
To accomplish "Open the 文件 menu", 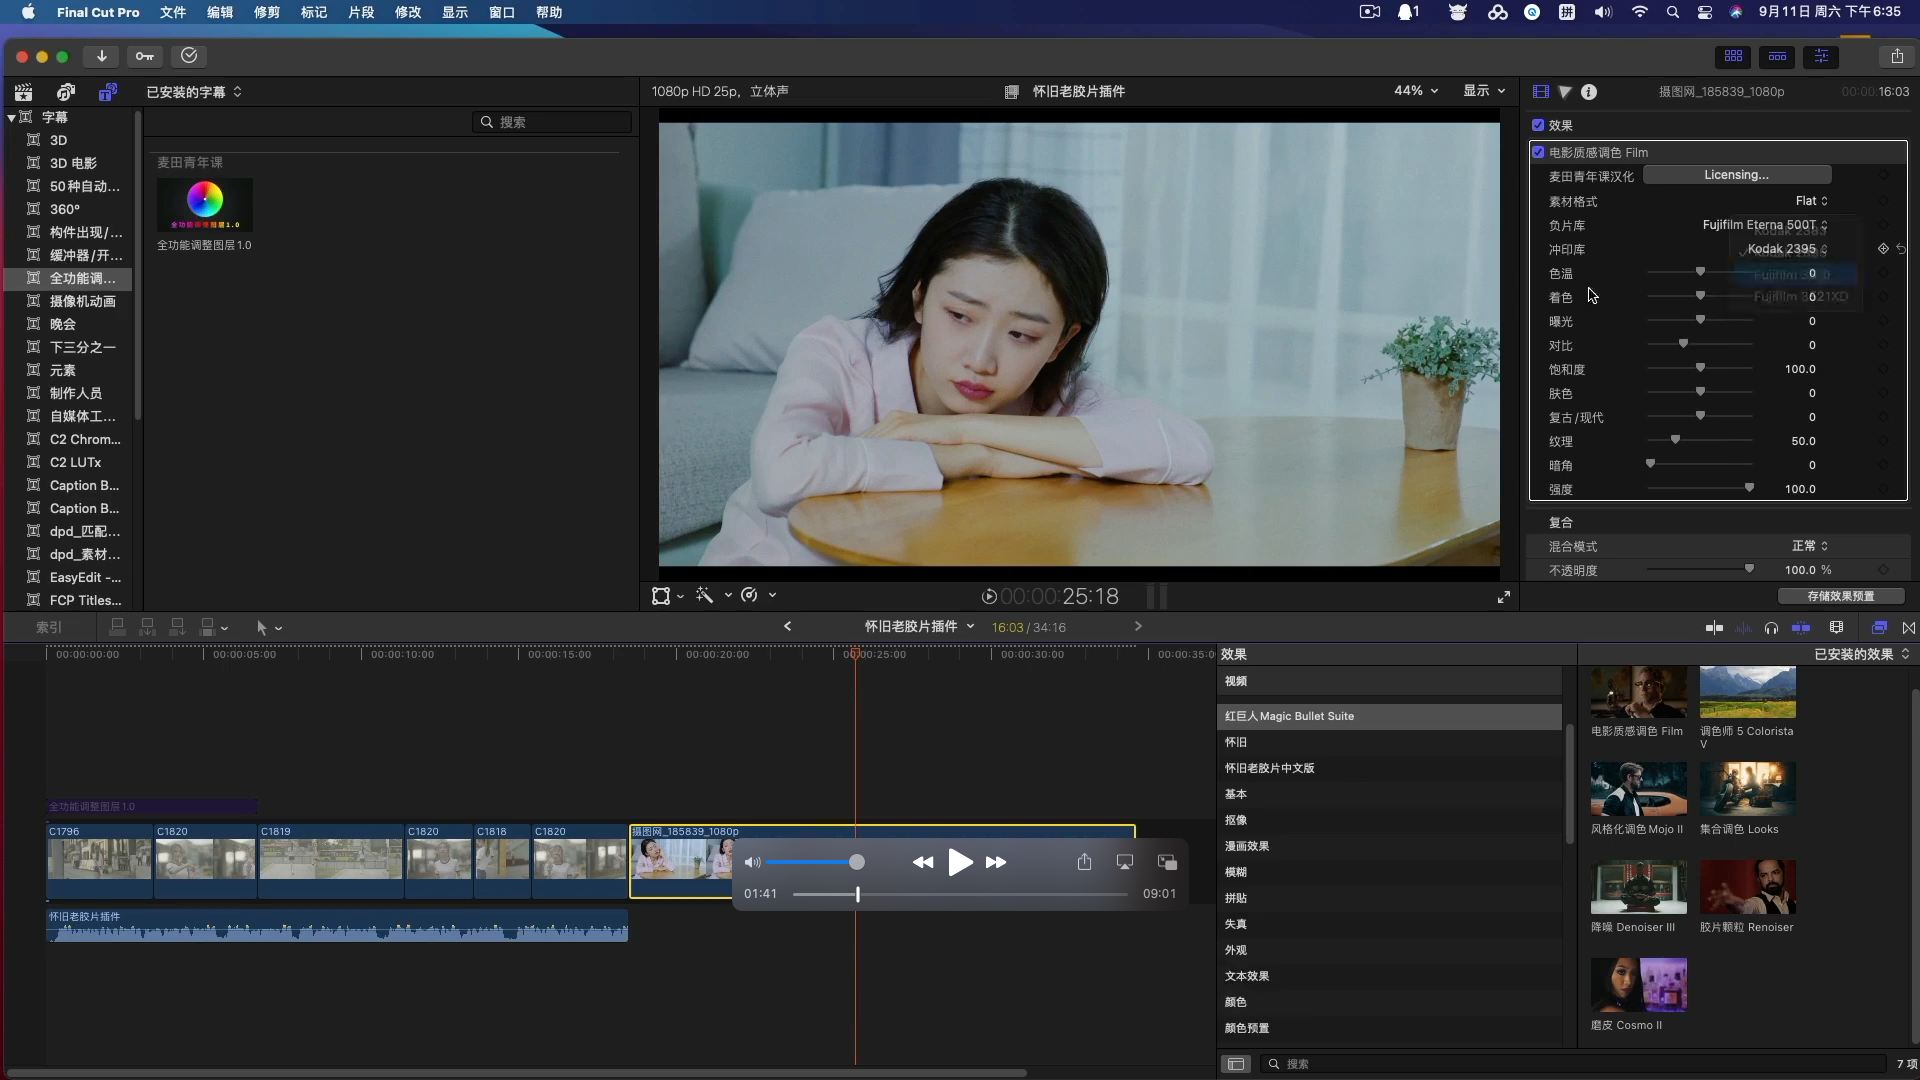I will point(173,12).
